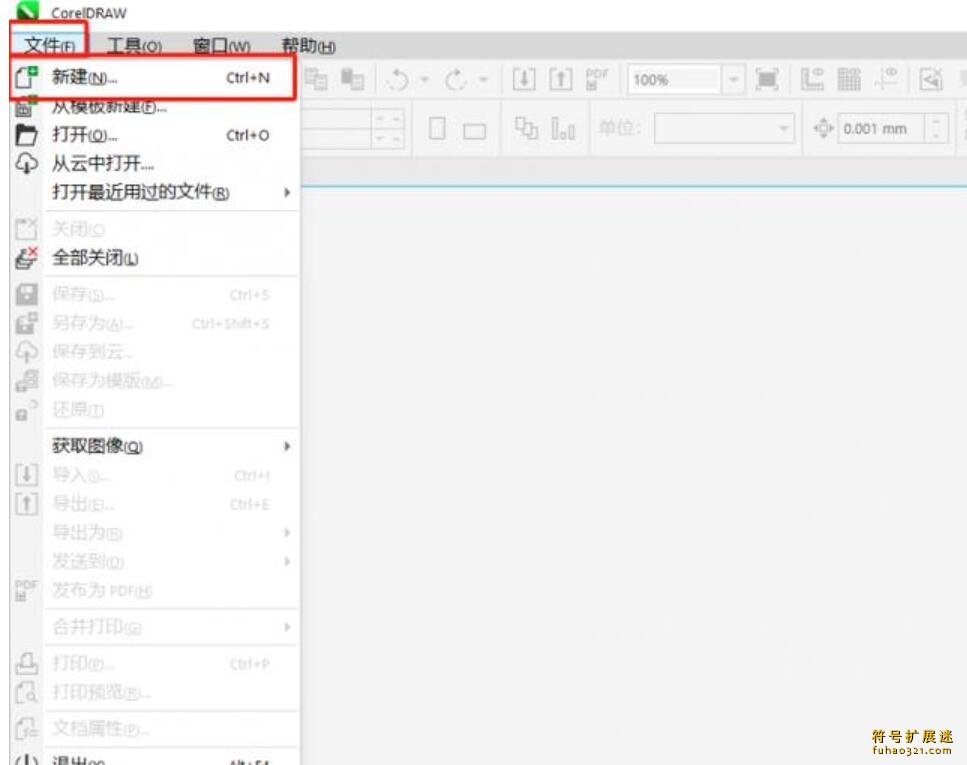Image resolution: width=967 pixels, height=765 pixels.
Task: Click the 发布为 PDF(H) menu entry
Action: (x=153, y=590)
